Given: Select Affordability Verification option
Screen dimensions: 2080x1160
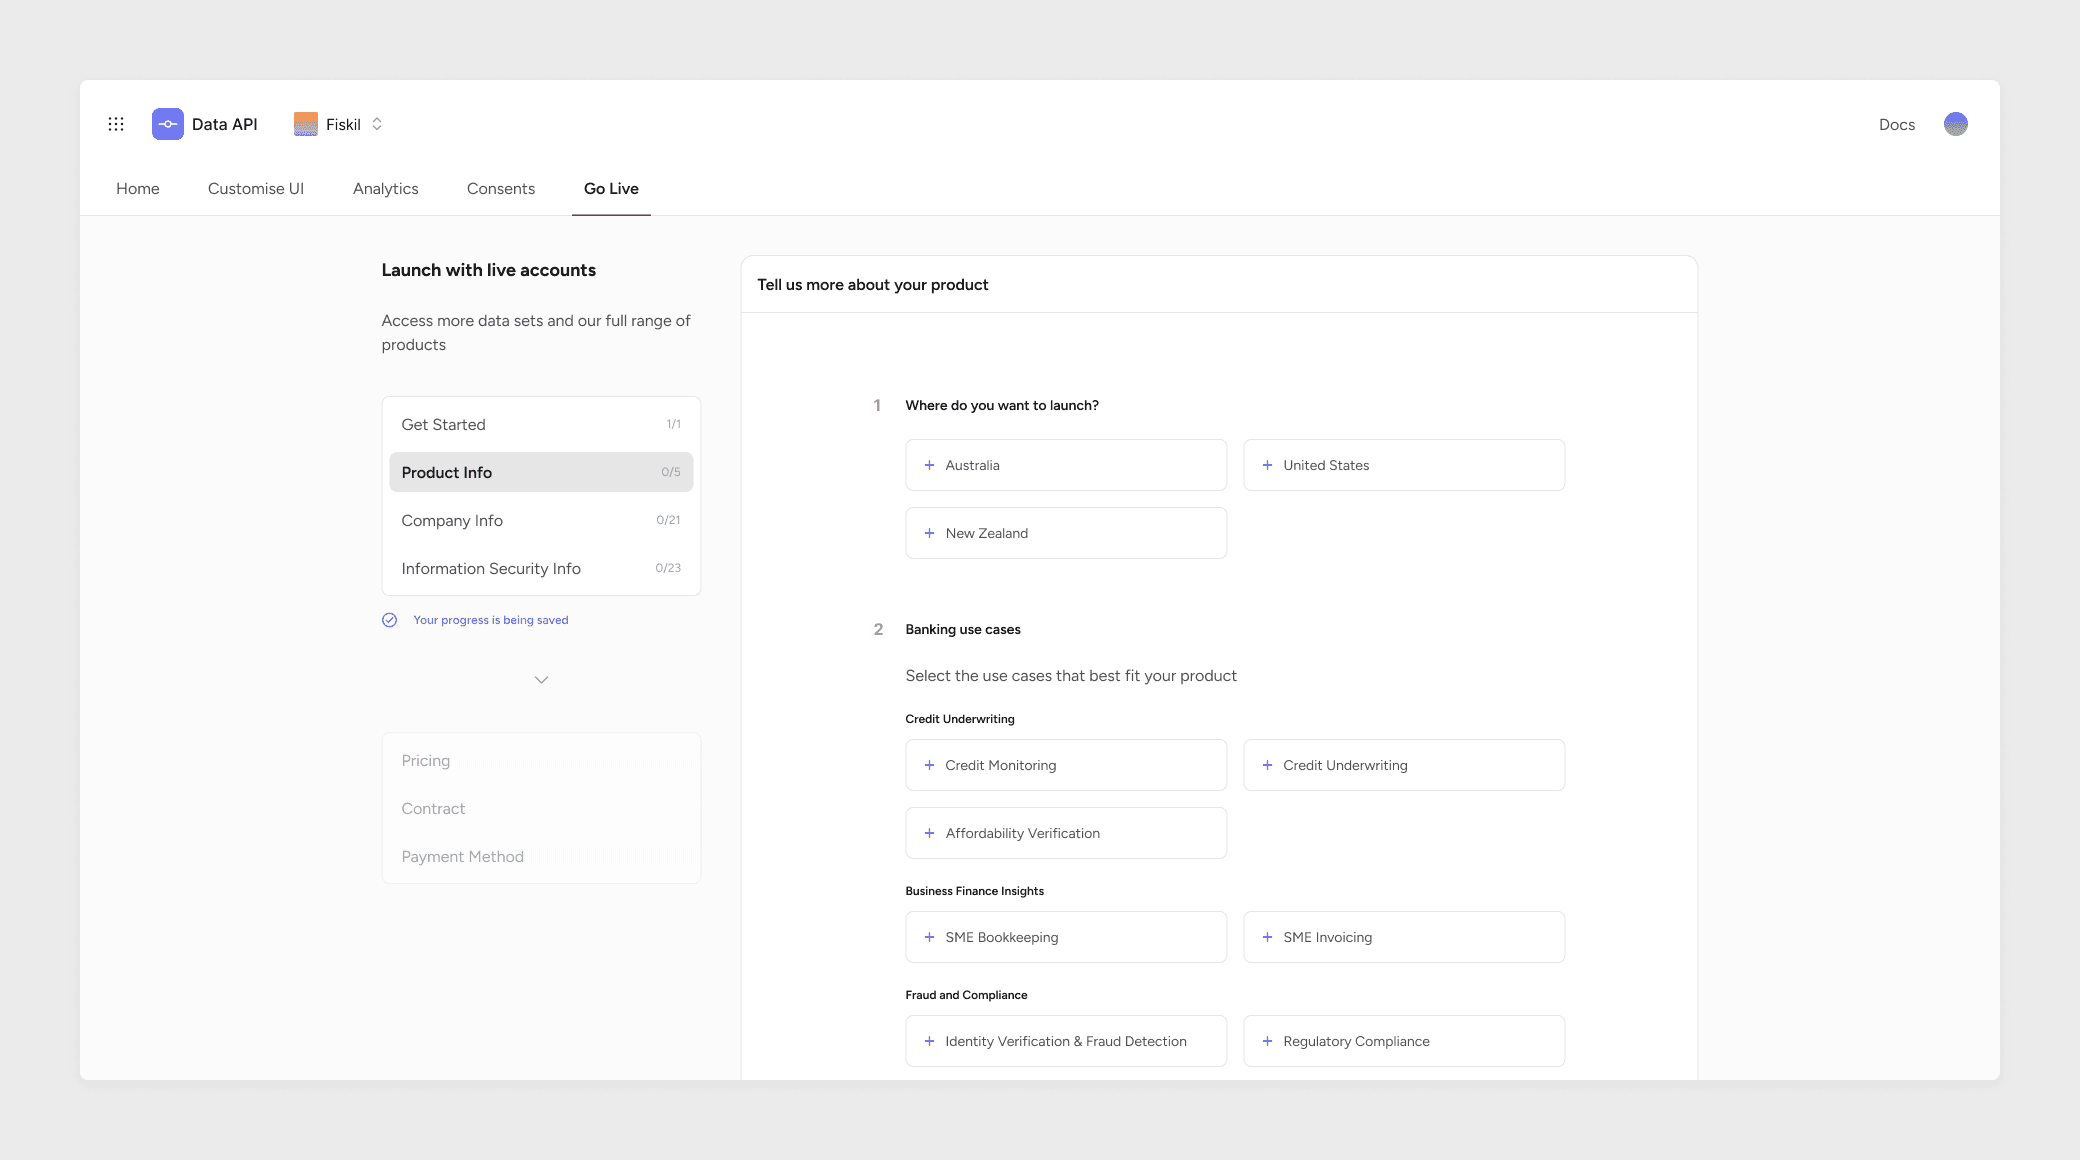Looking at the screenshot, I should 1065,833.
